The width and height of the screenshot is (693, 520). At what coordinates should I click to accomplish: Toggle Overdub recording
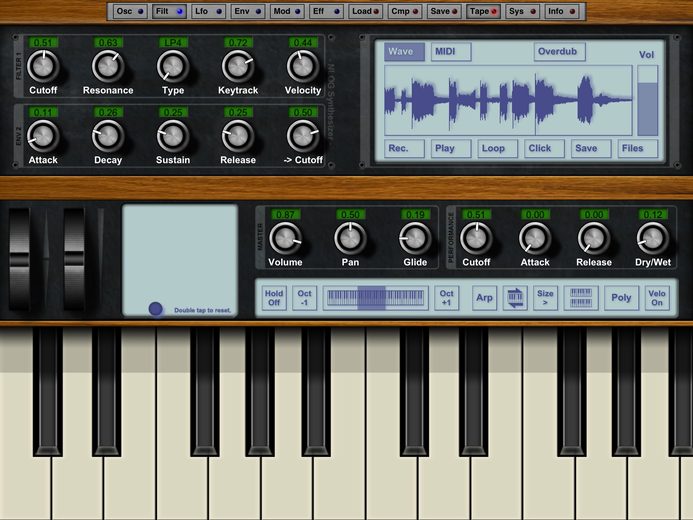point(560,52)
